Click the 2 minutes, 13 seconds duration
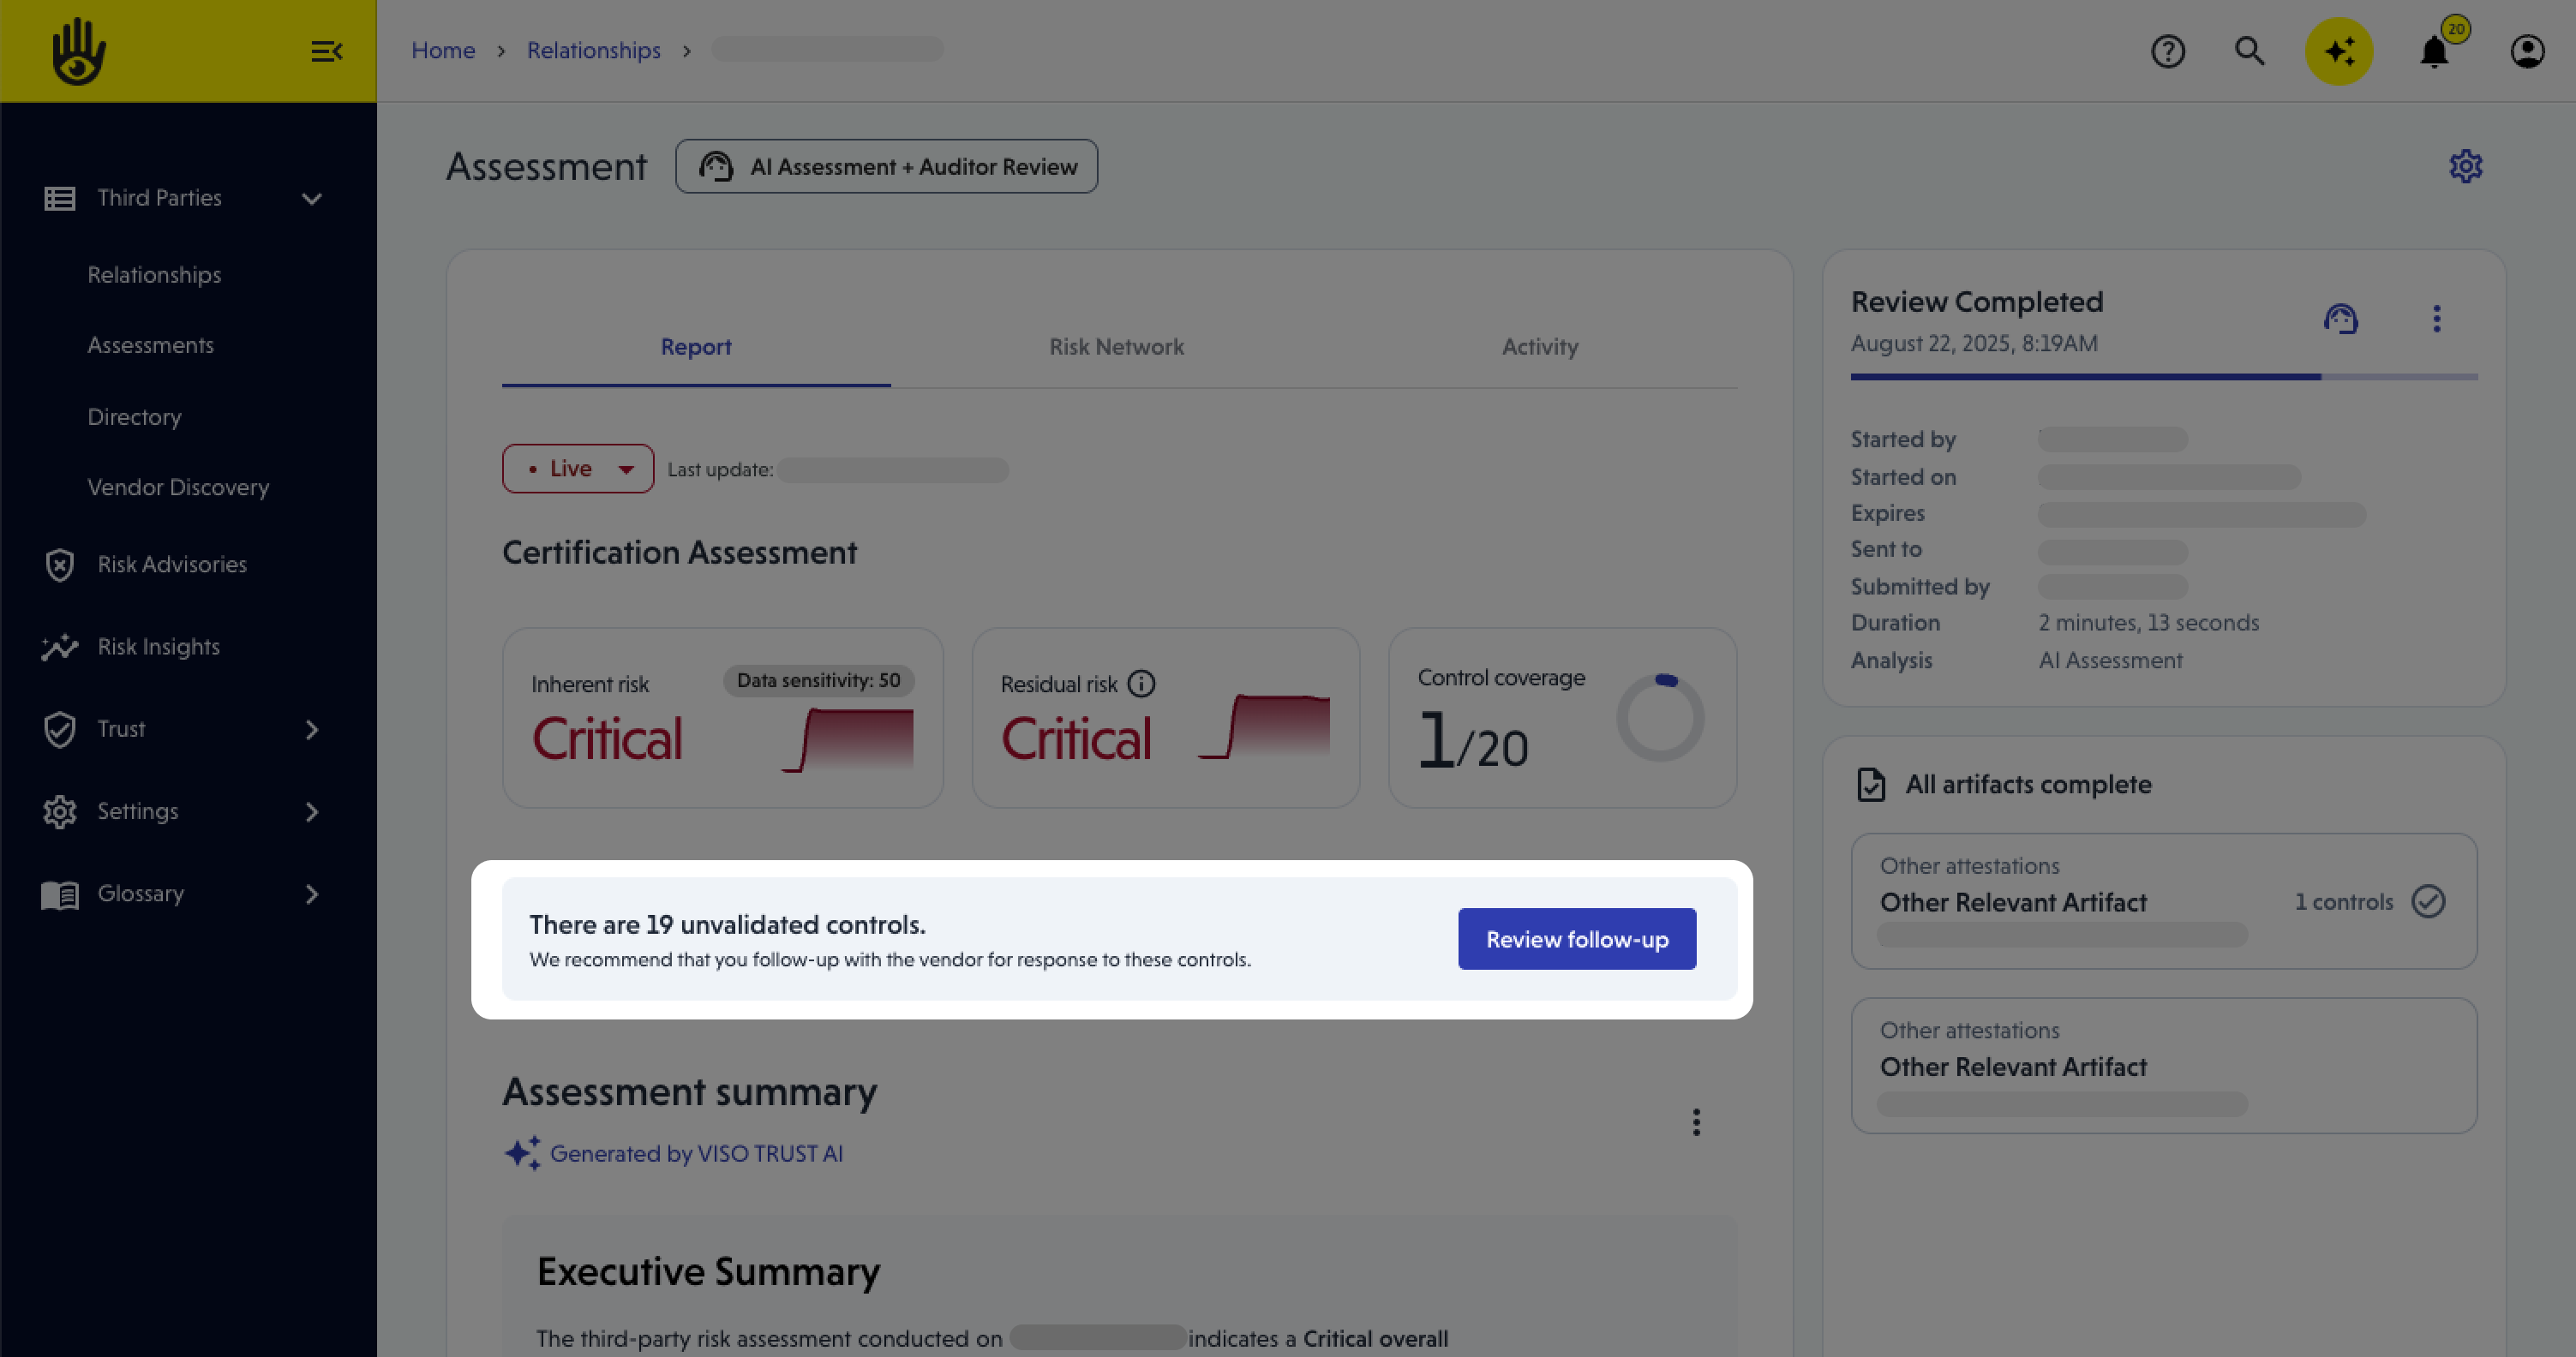 point(2149,623)
